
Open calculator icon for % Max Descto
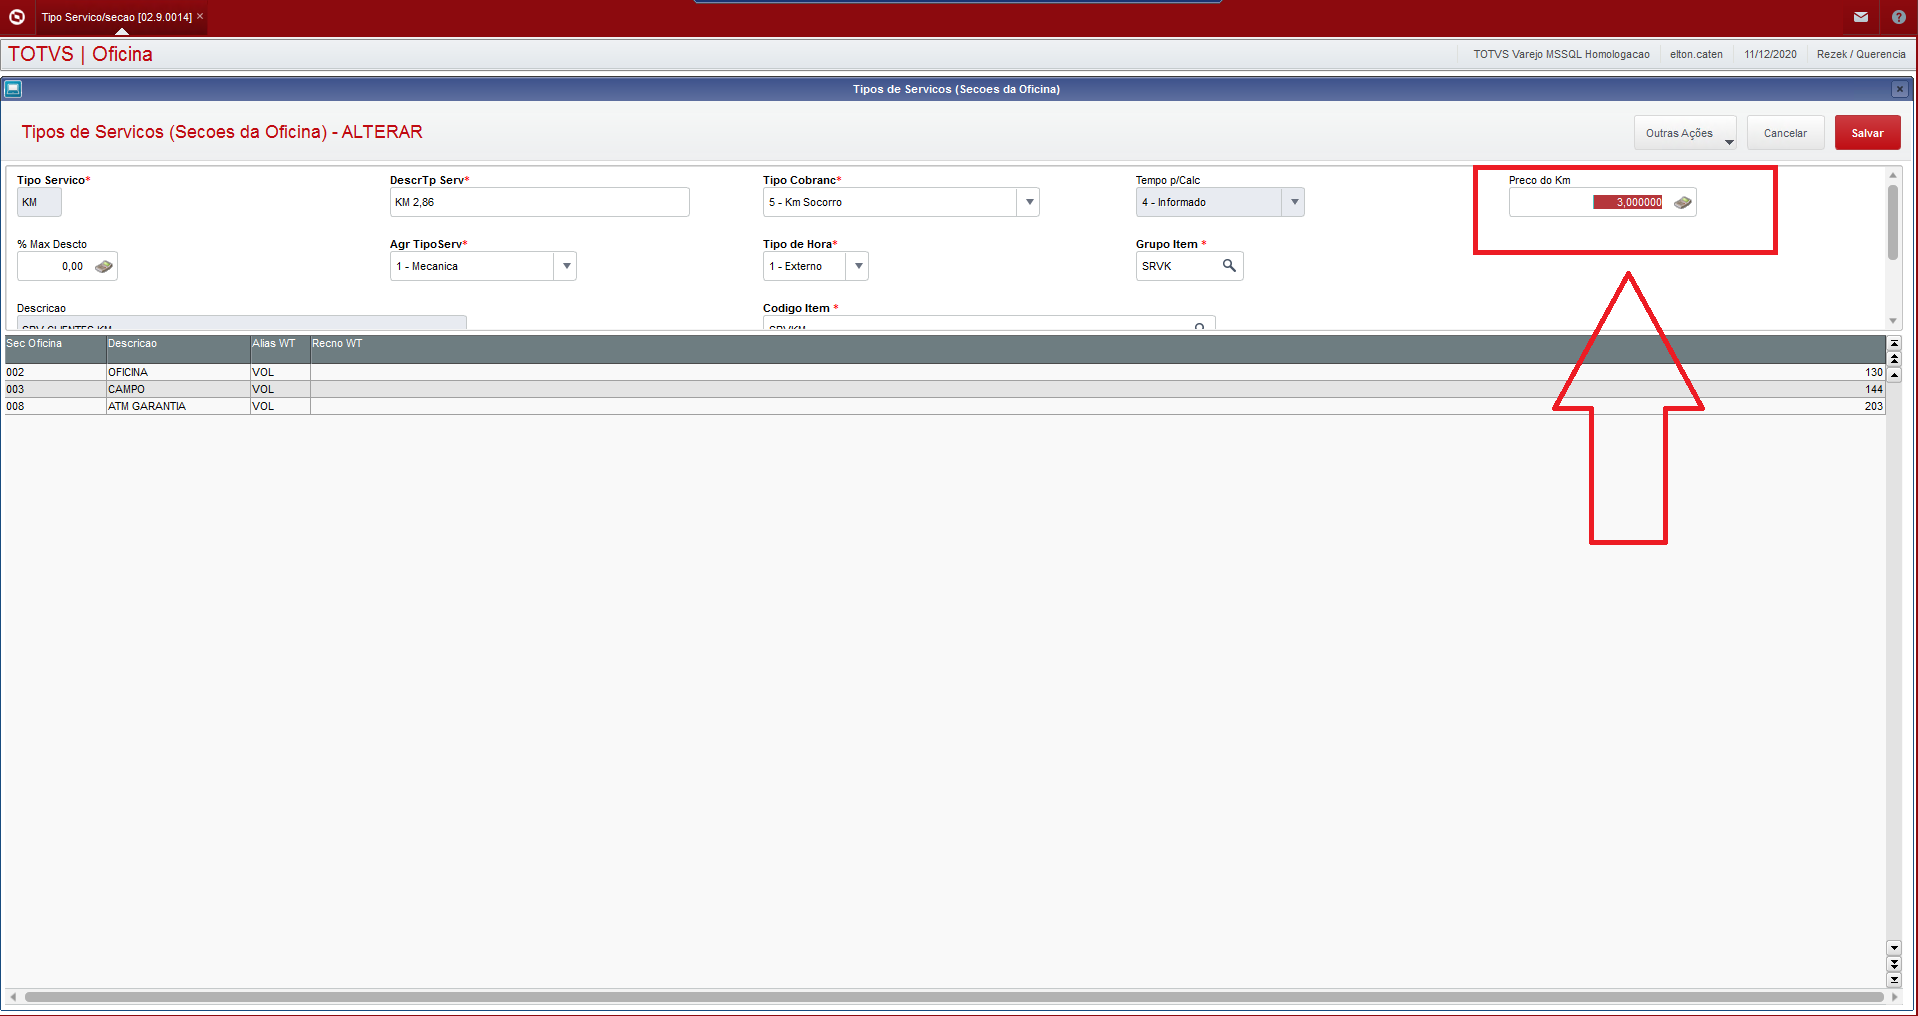click(x=104, y=266)
